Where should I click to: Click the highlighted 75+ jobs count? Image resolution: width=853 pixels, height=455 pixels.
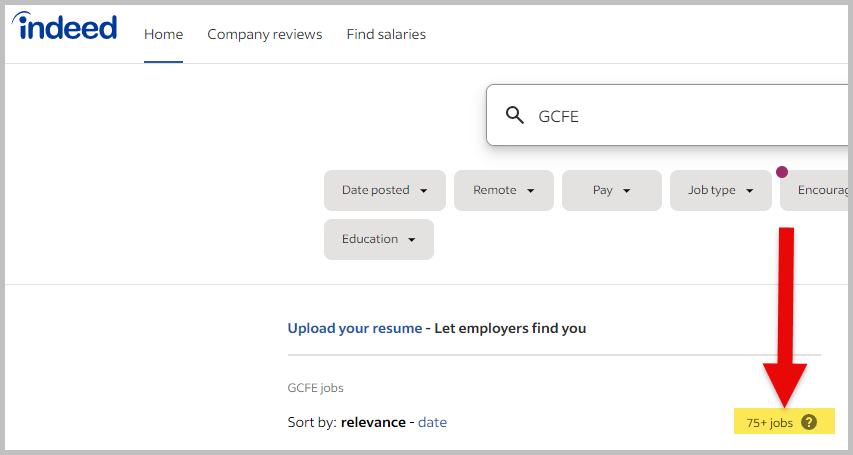[769, 423]
